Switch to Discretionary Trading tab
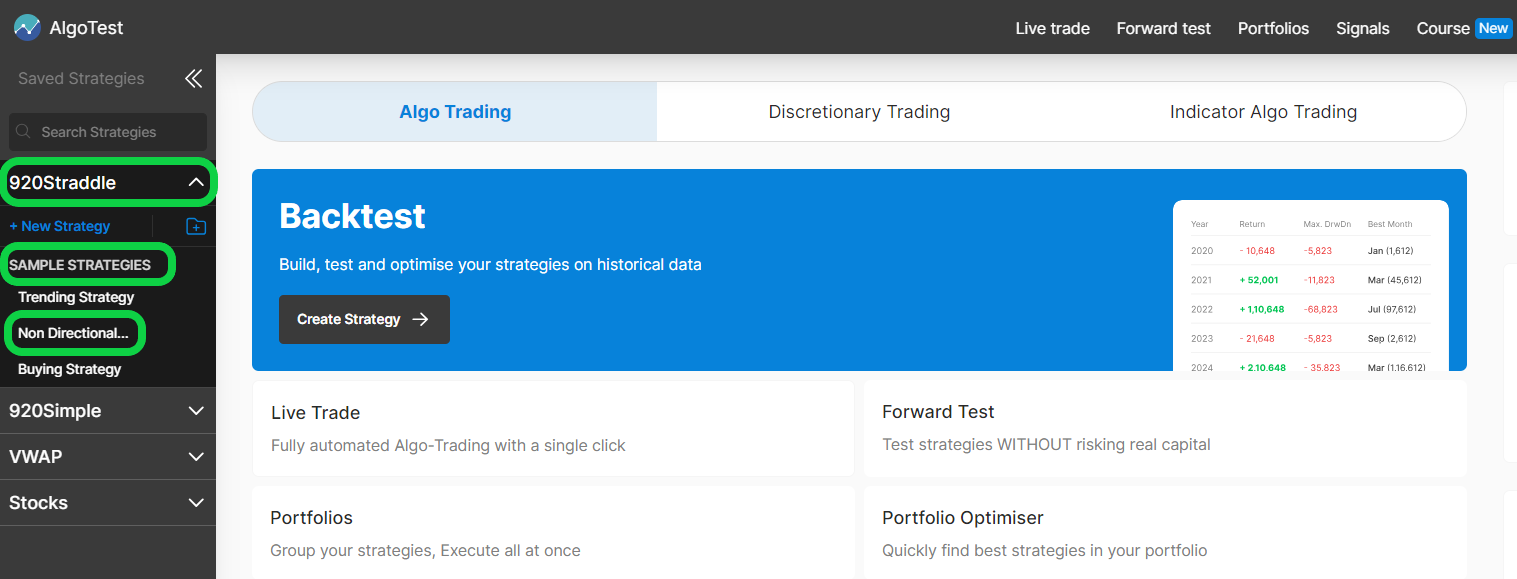 tap(859, 112)
